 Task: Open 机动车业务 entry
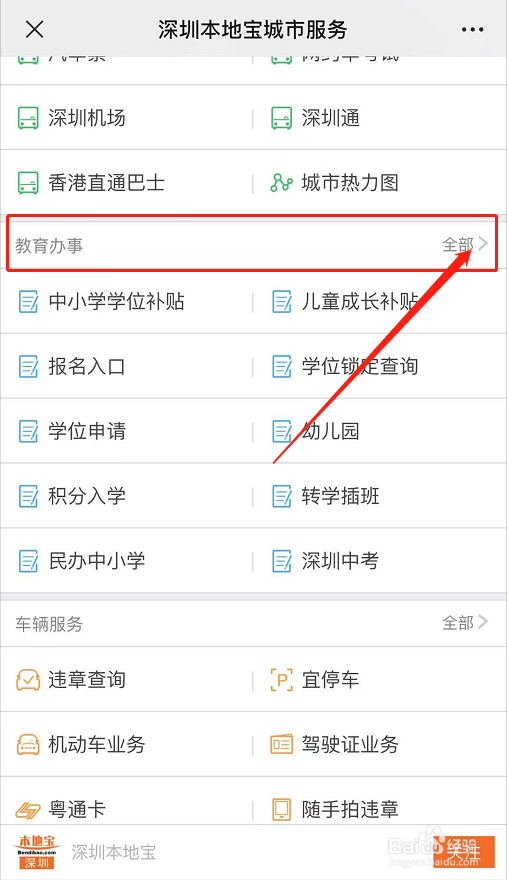97,745
